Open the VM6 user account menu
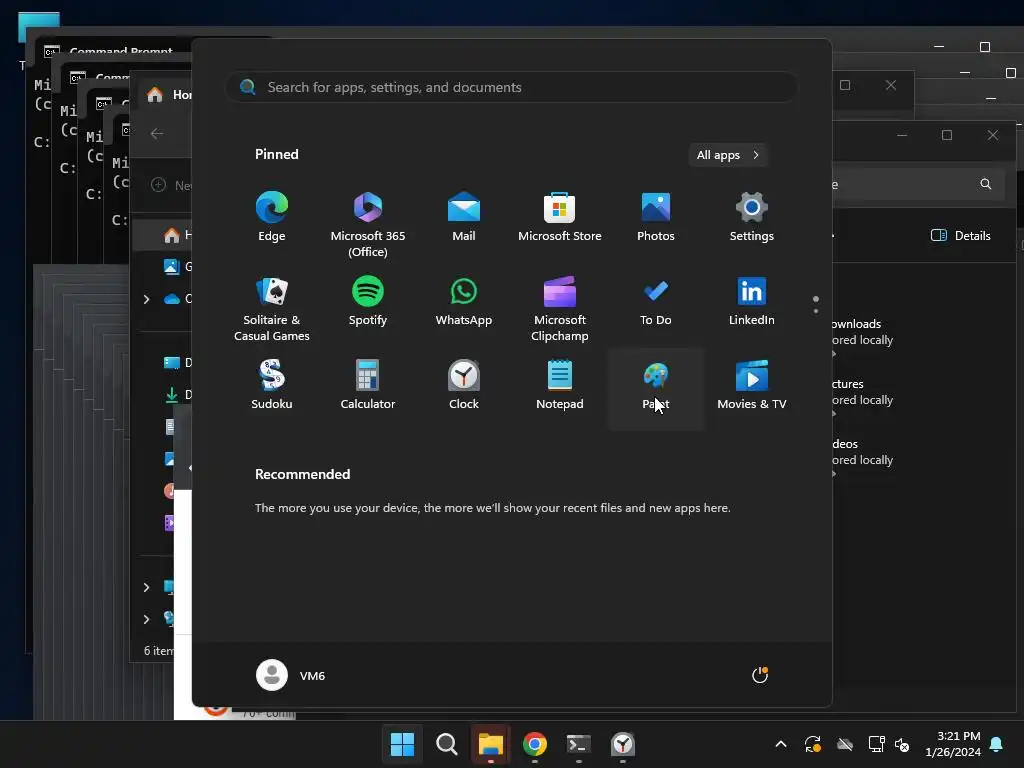The height and width of the screenshot is (768, 1024). click(291, 675)
